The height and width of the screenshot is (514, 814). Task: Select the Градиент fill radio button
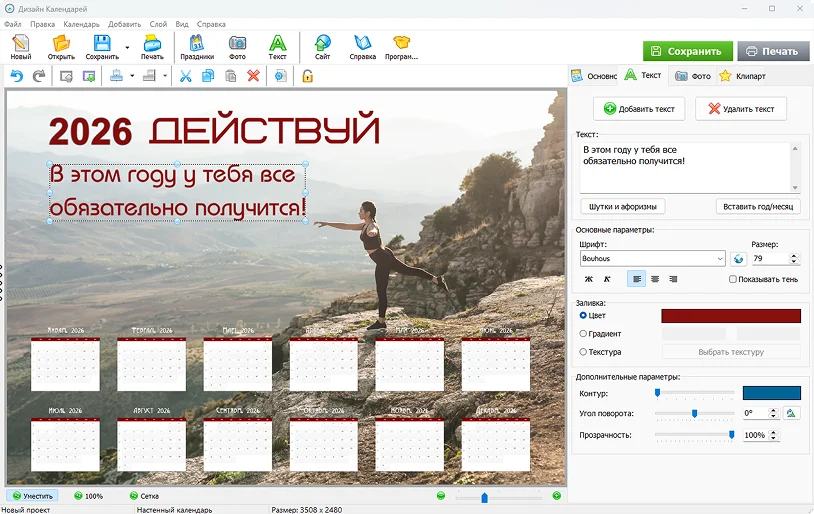point(584,334)
